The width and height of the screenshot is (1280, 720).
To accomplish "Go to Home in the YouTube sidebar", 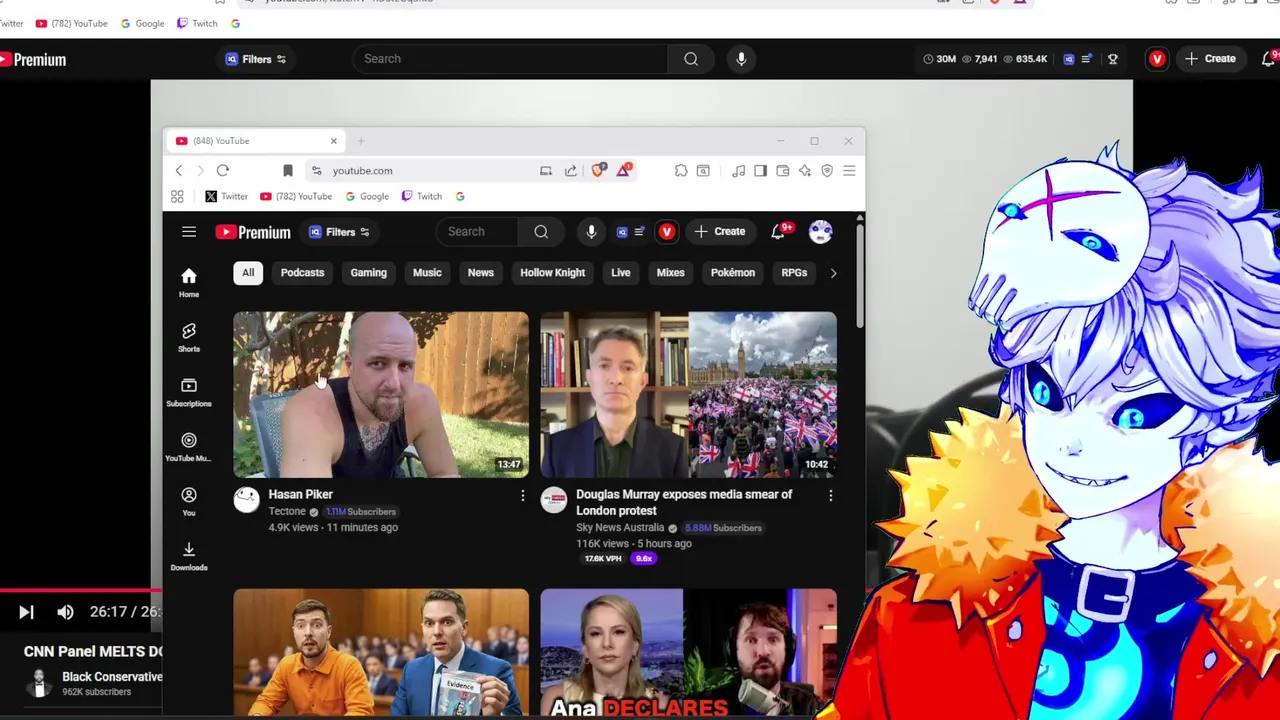I will point(189,283).
